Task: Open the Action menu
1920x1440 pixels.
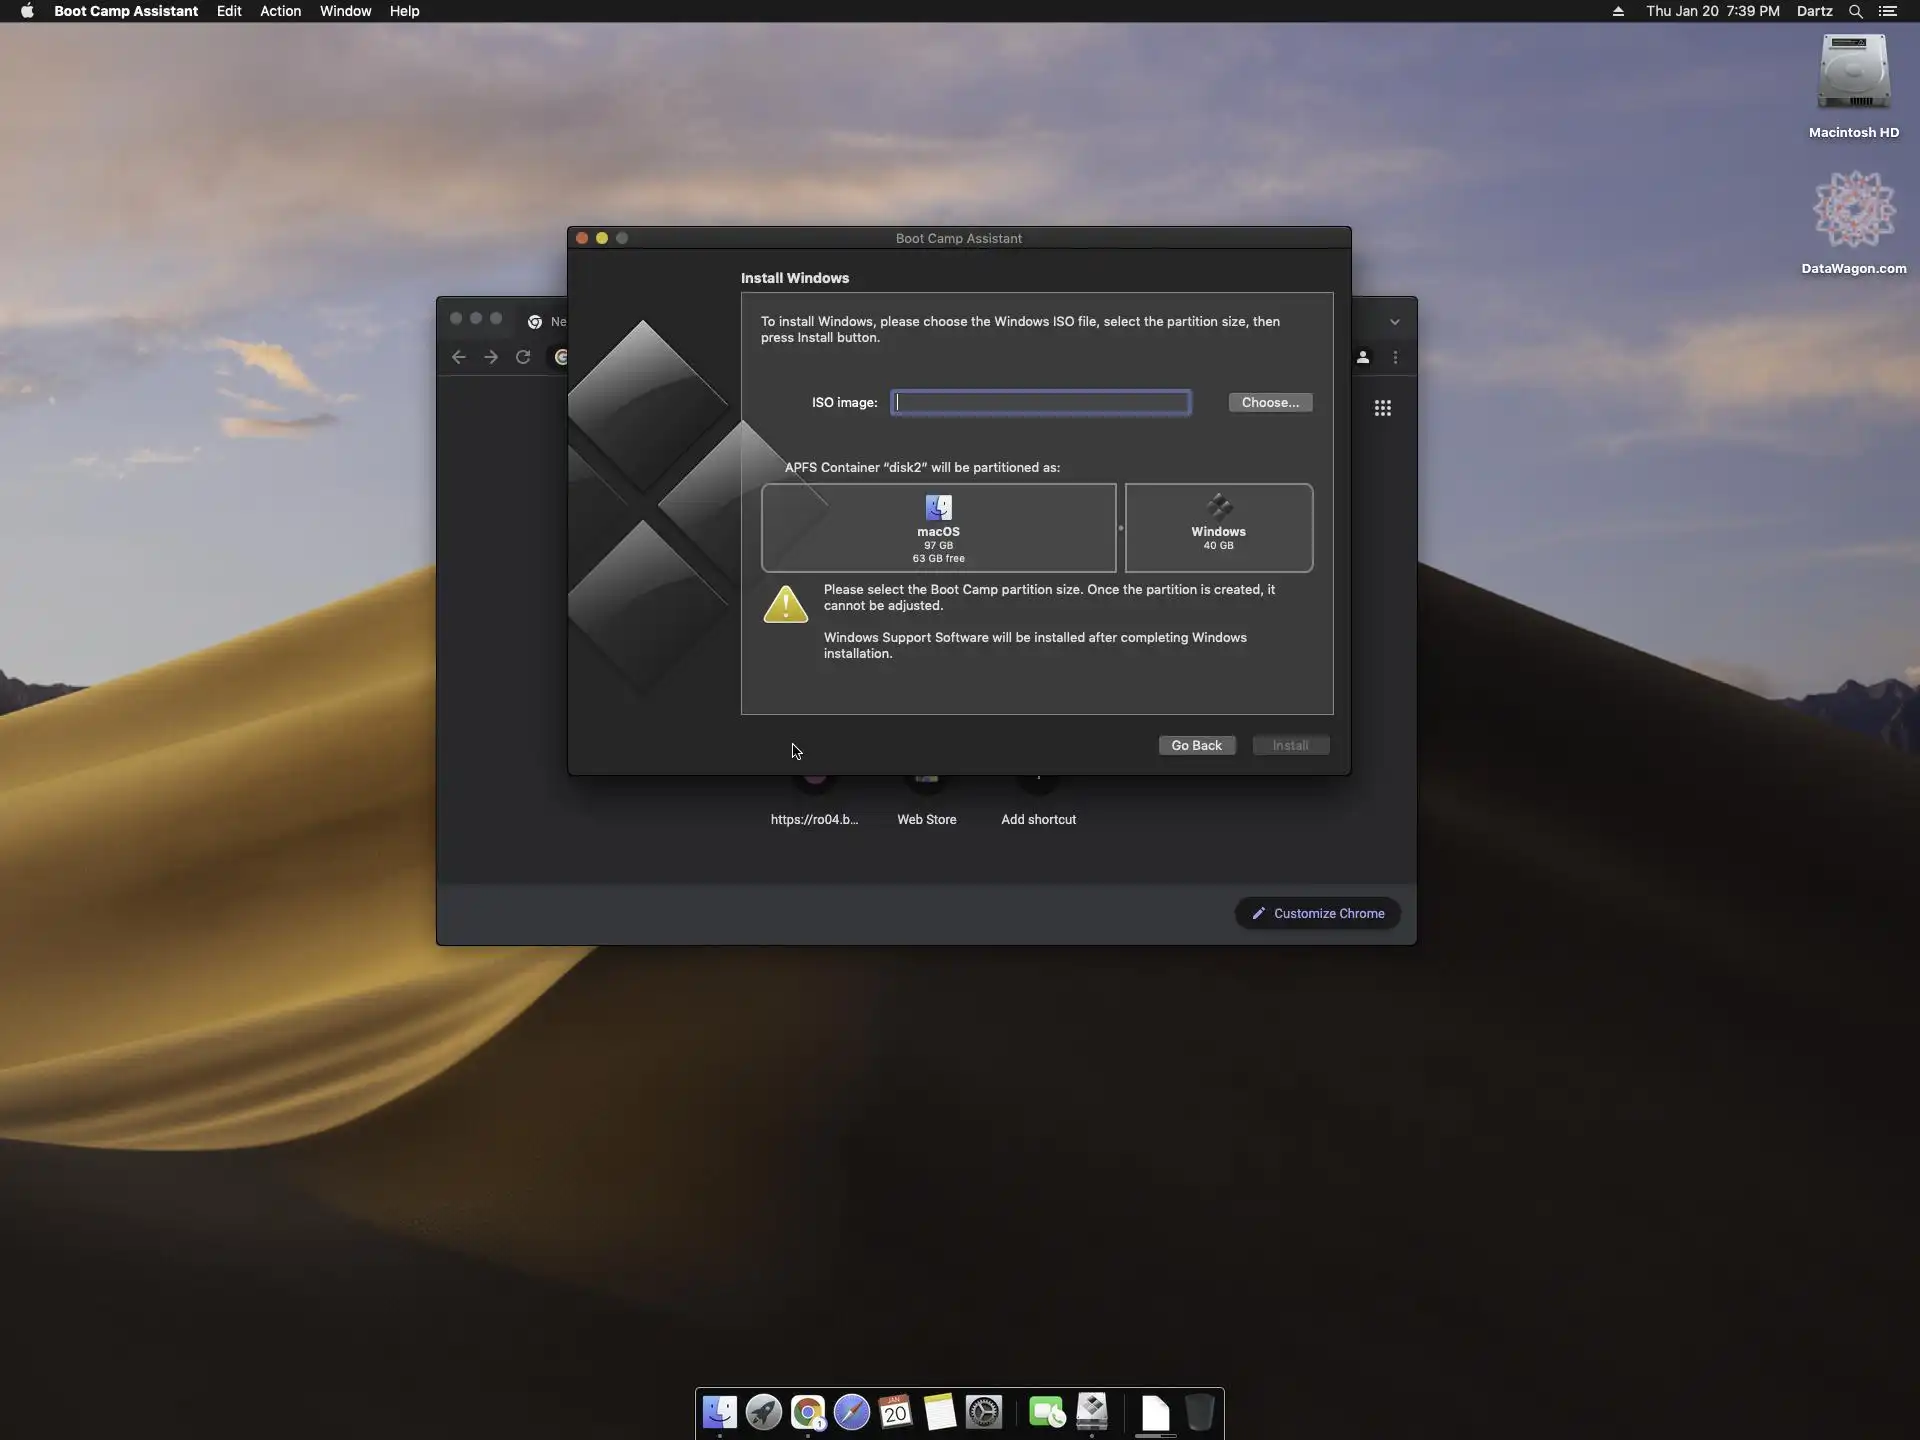Action: pos(280,11)
